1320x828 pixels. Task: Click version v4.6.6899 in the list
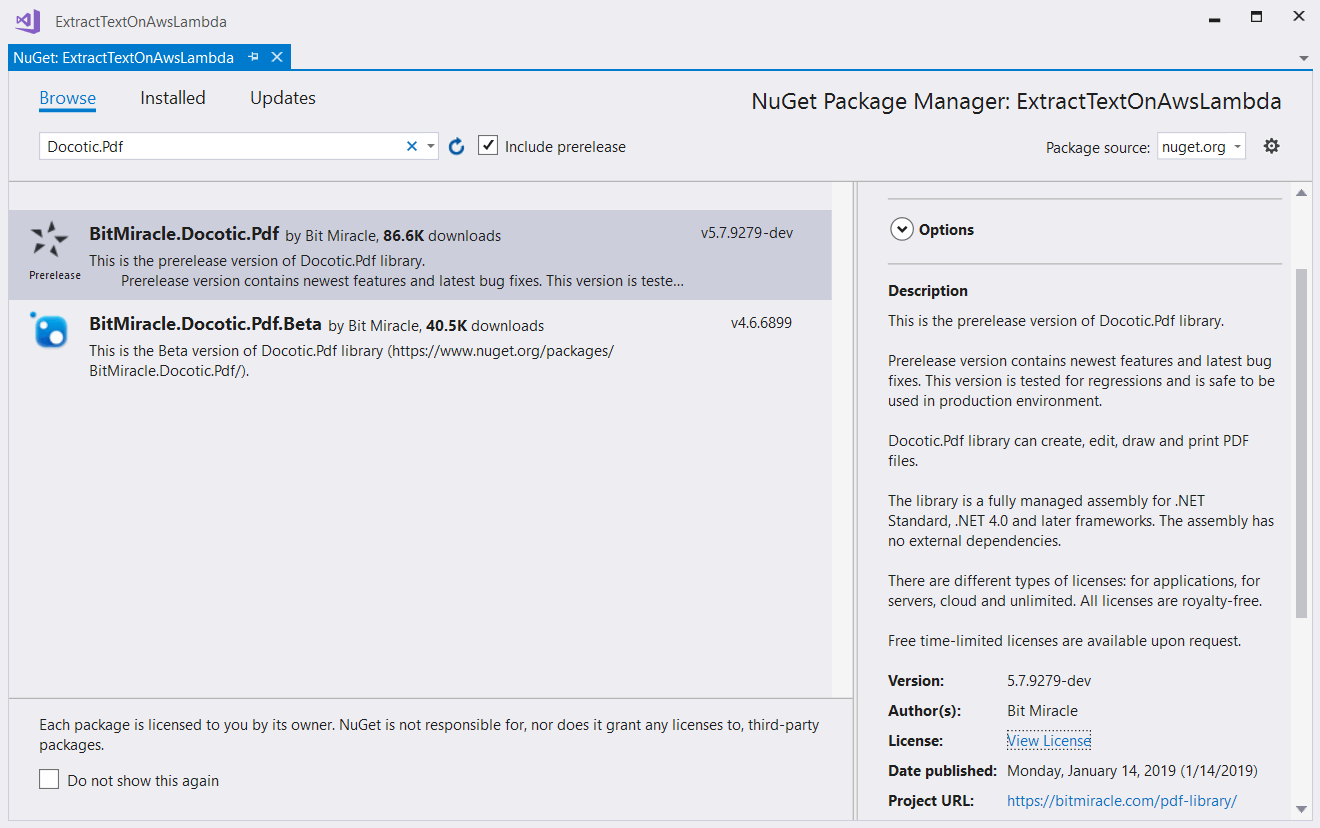[x=761, y=323]
